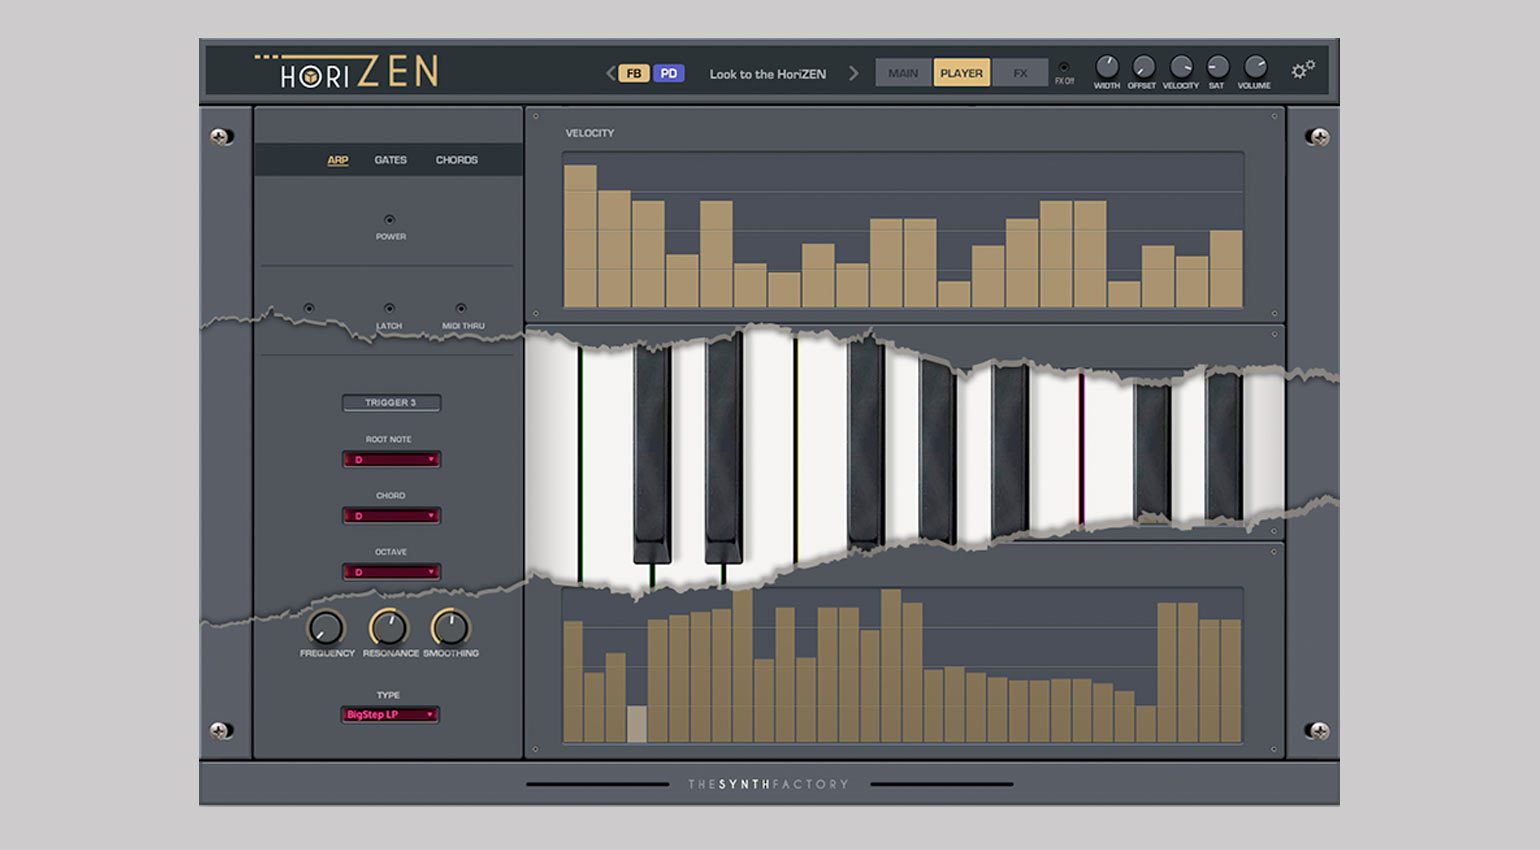Switch to the PLAYER tab

pos(962,73)
